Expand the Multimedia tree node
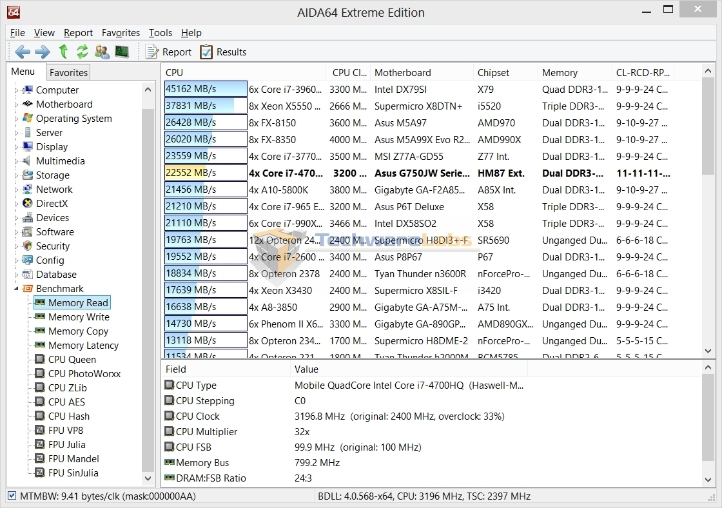Viewport: 722px width, 508px height. pos(16,161)
